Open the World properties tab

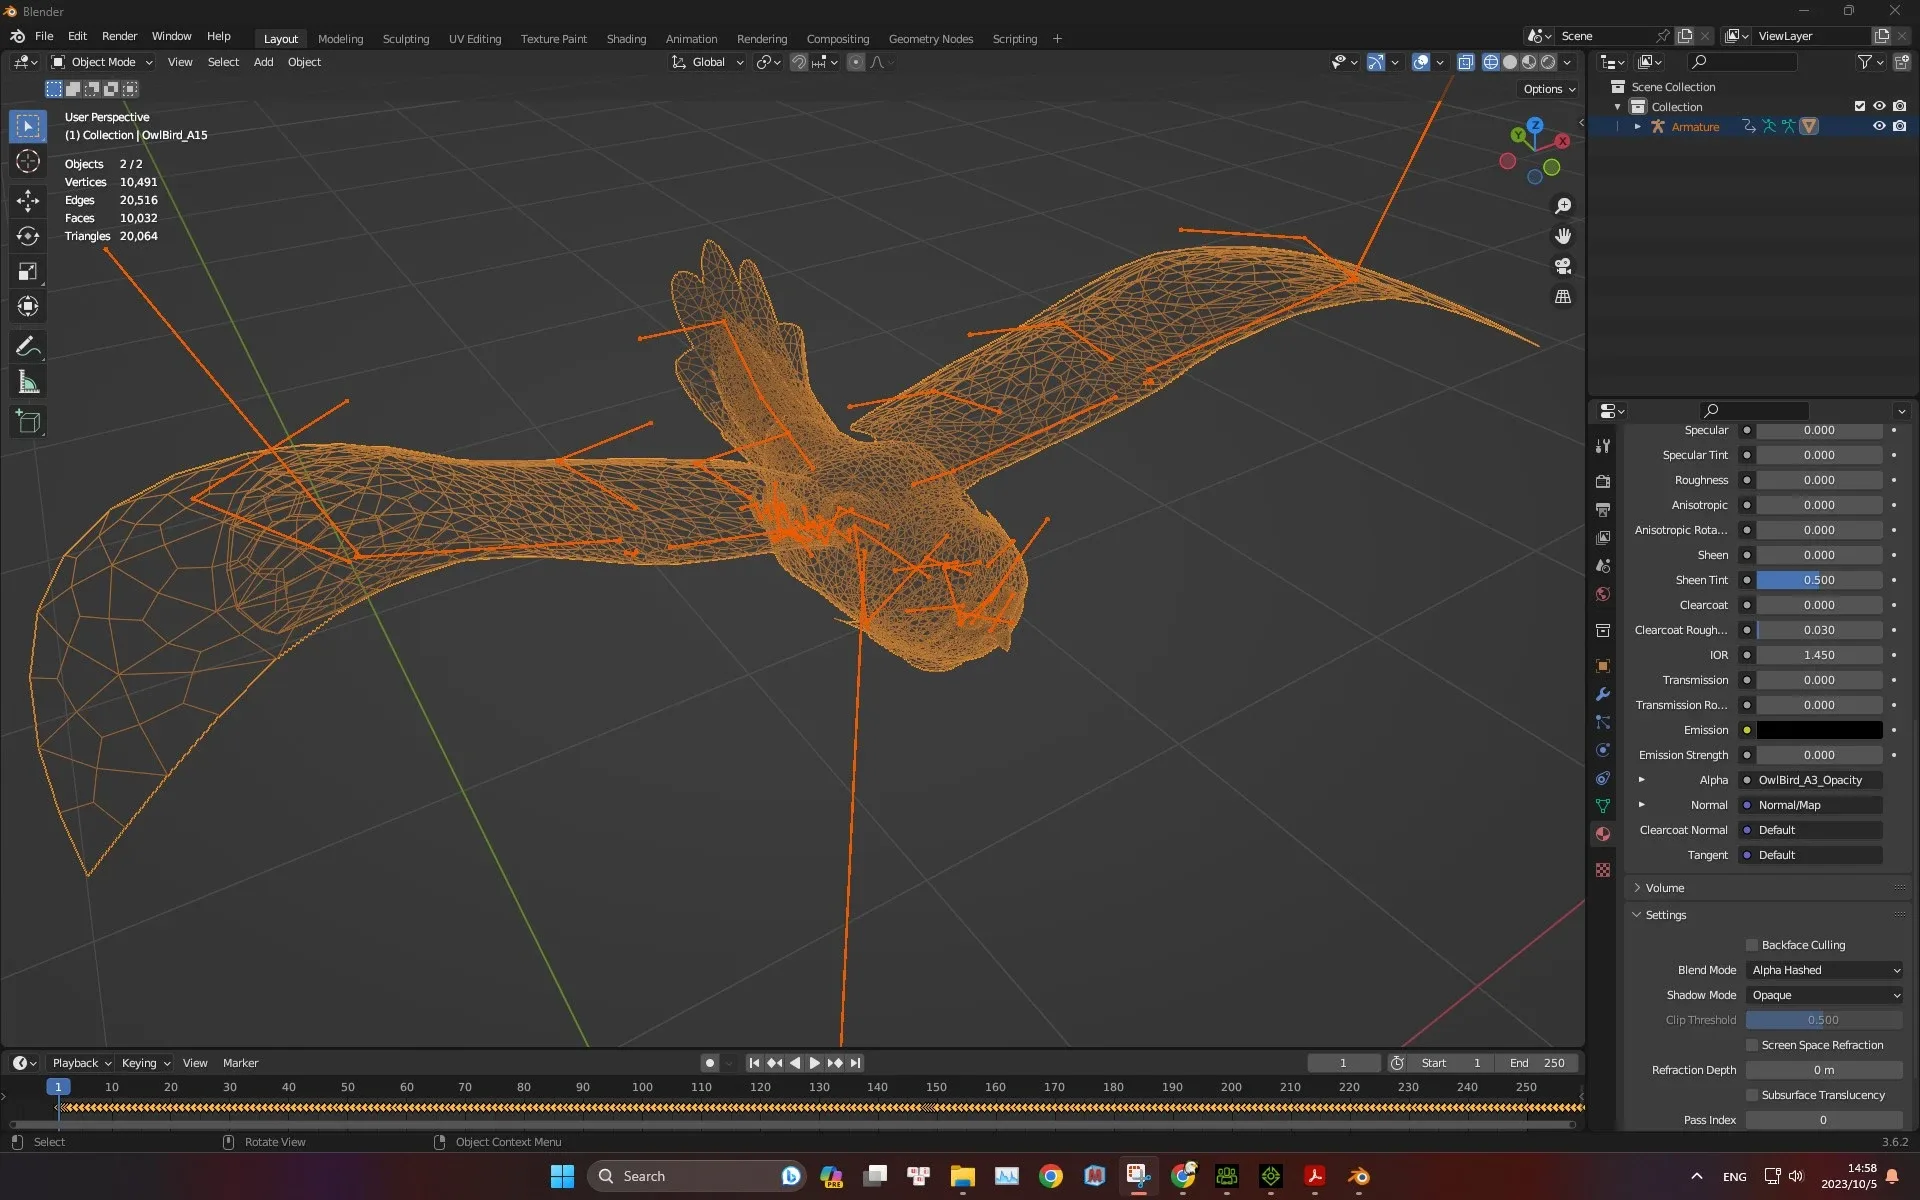pyautogui.click(x=1603, y=594)
